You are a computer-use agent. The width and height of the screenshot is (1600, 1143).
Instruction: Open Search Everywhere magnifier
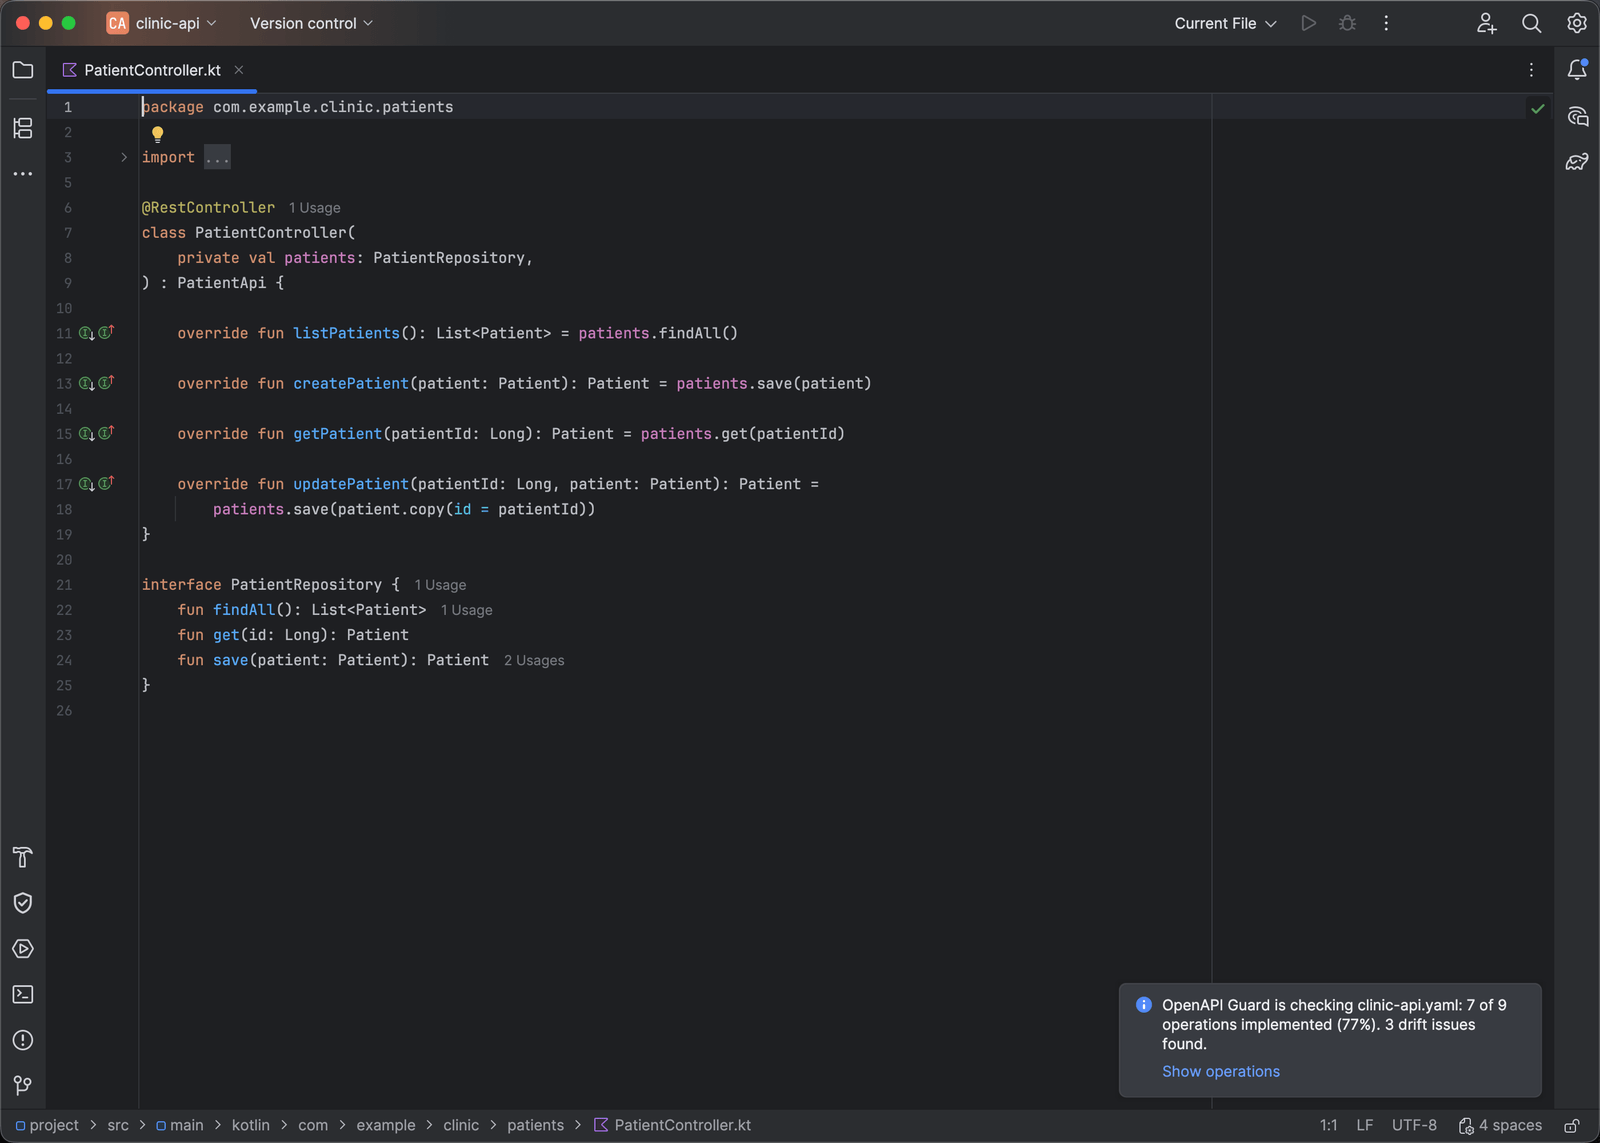[1531, 23]
